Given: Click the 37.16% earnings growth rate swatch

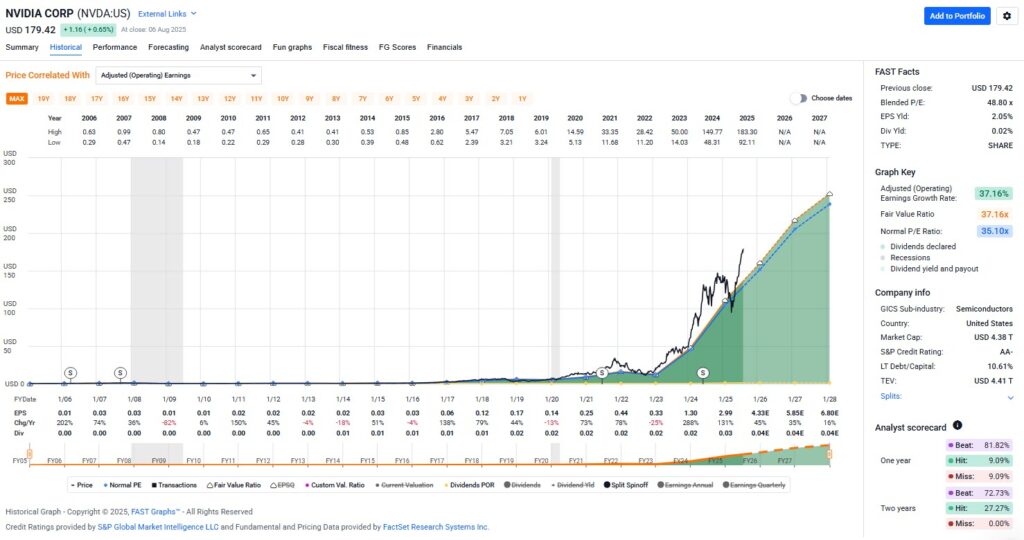Looking at the screenshot, I should (993, 193).
